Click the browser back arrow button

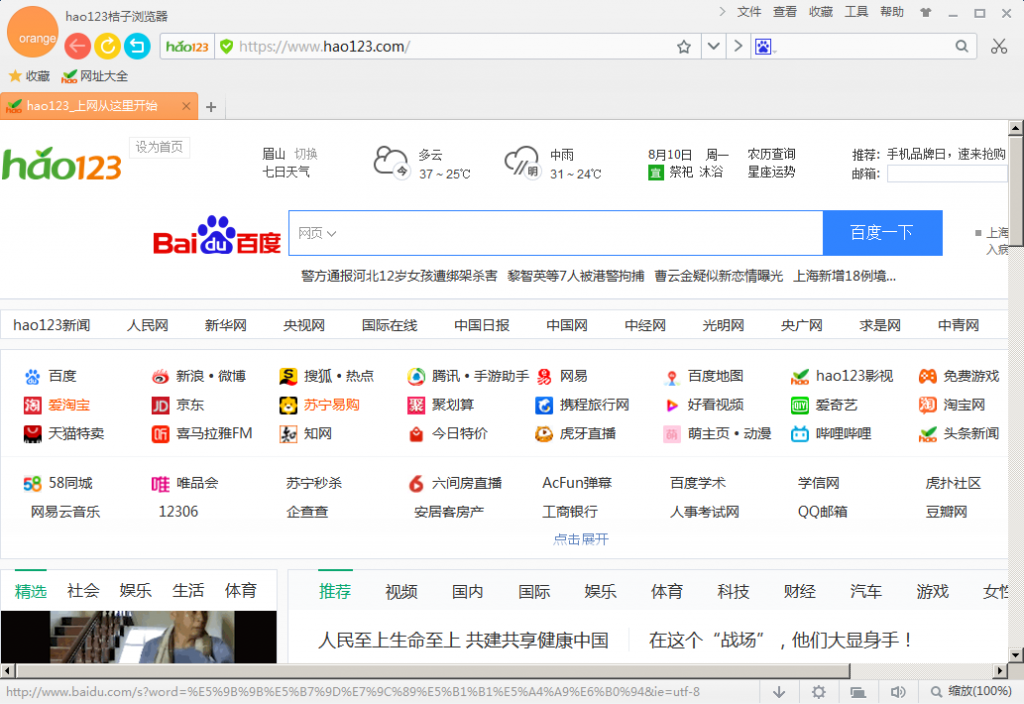click(77, 46)
